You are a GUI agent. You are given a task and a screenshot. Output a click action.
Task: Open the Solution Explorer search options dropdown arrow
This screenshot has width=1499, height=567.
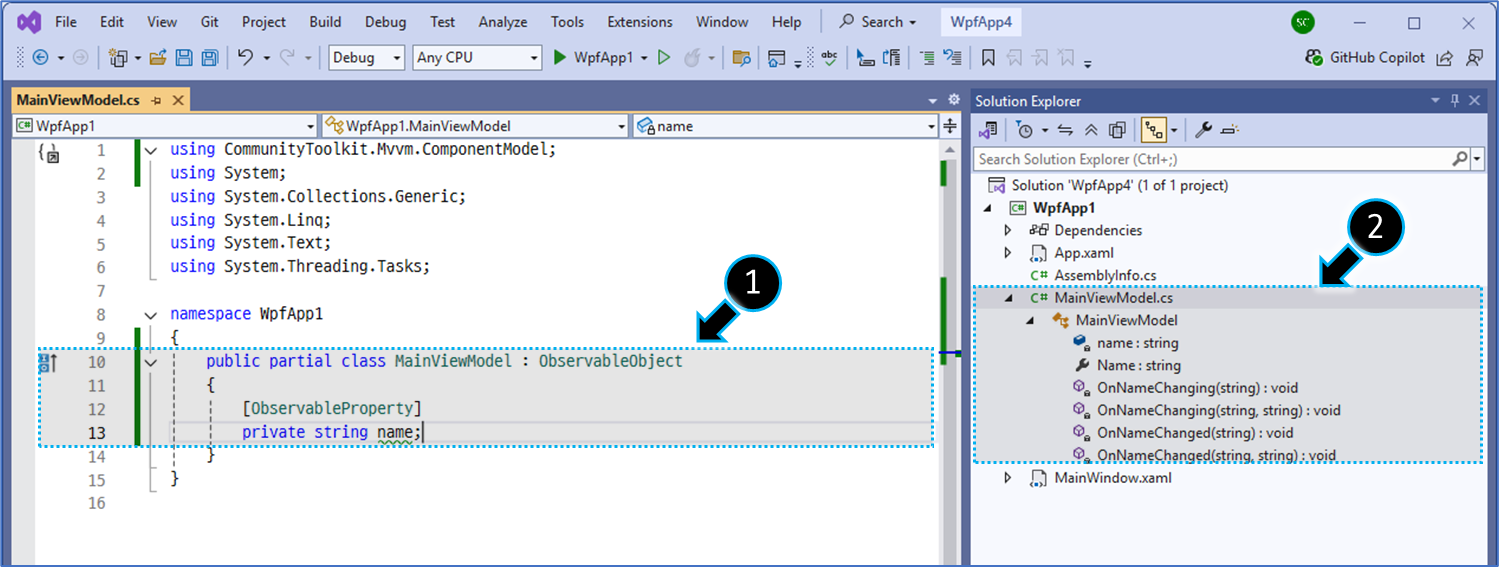(1477, 159)
